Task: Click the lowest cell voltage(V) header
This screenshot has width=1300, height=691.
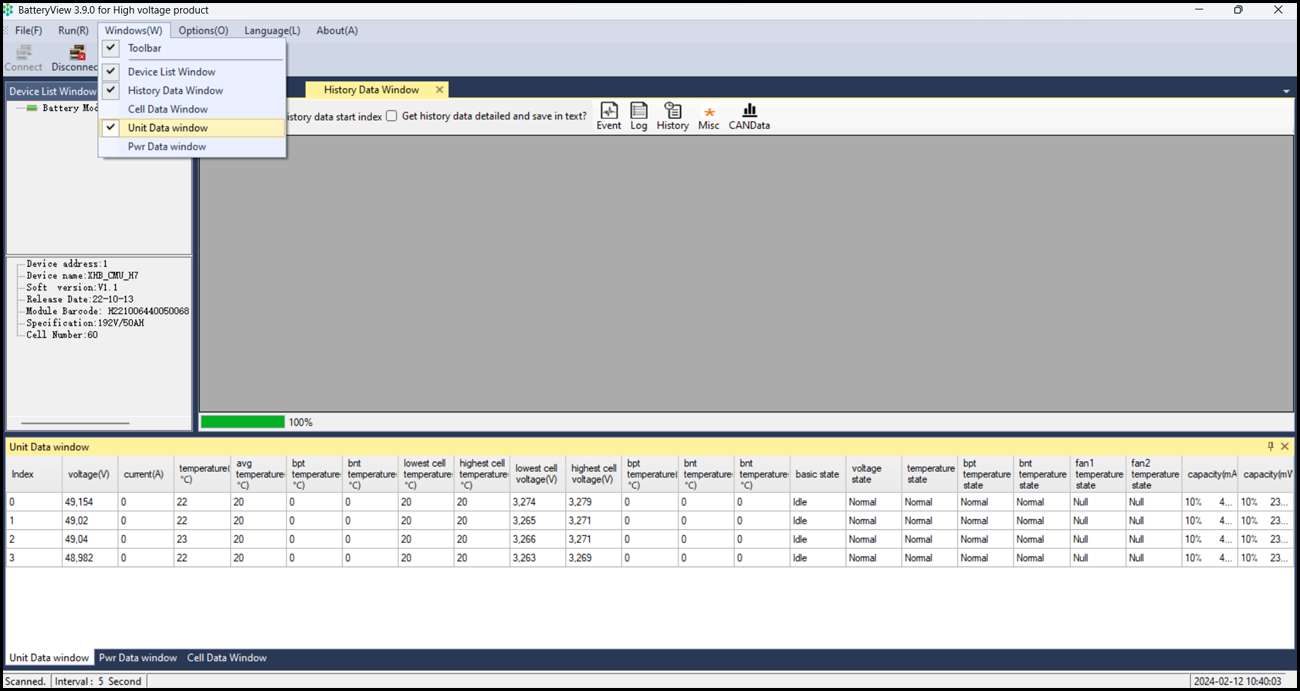Action: [538, 474]
